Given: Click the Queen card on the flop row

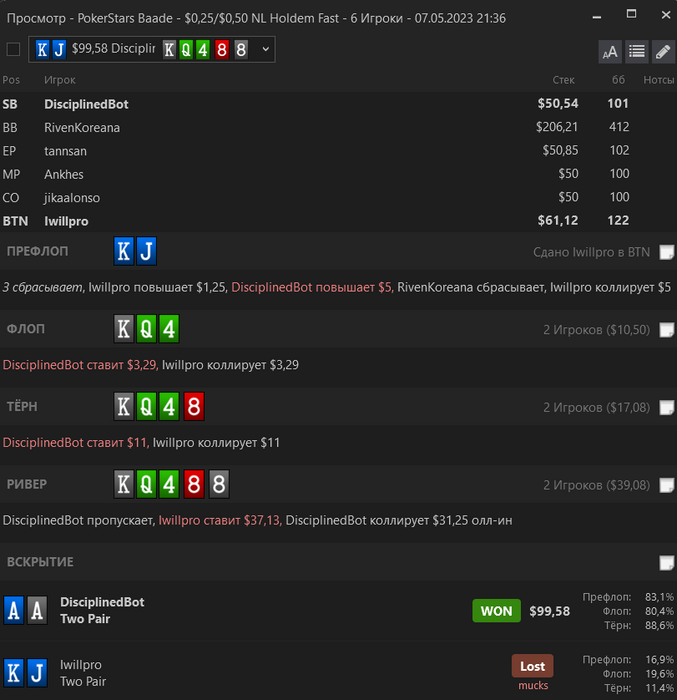Looking at the screenshot, I should coord(146,329).
